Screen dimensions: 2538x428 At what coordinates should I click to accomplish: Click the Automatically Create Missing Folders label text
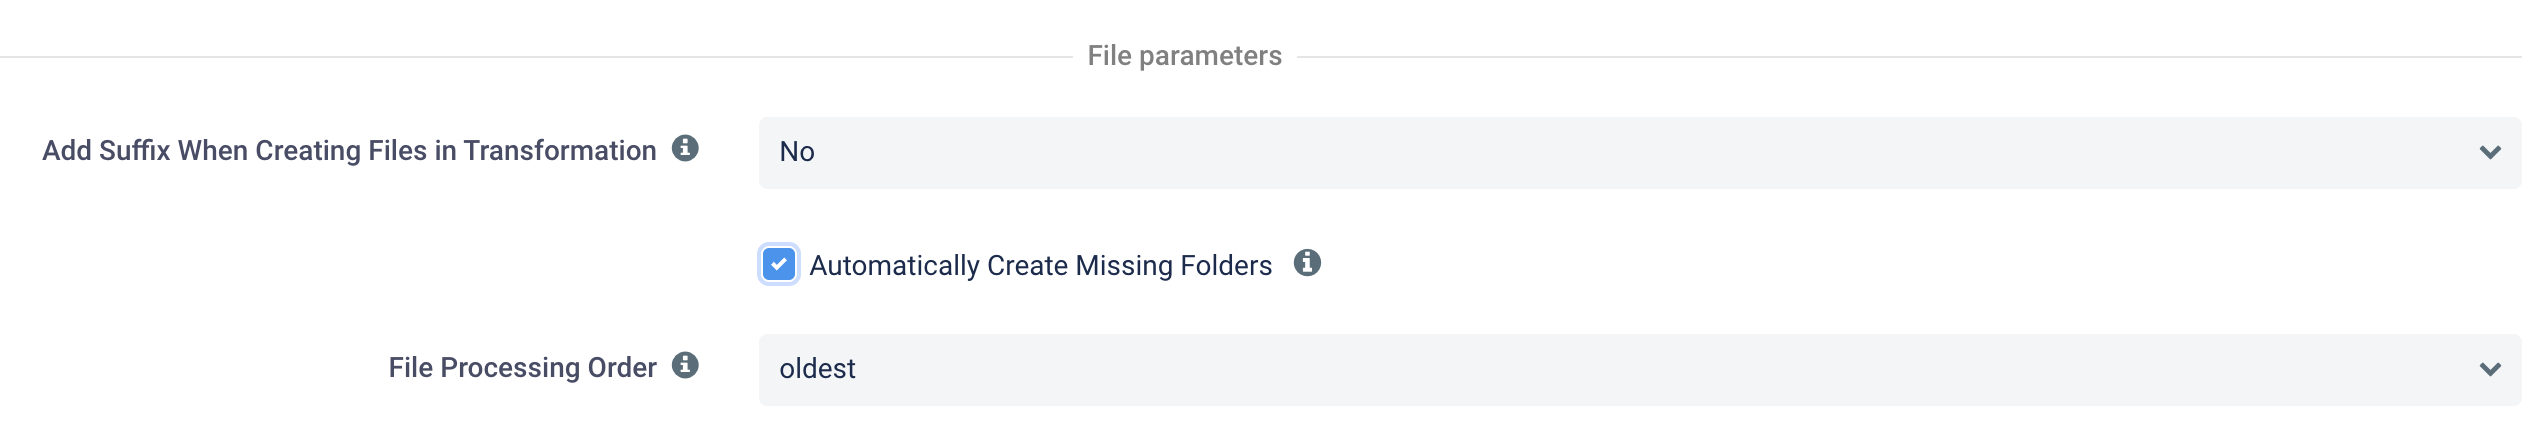click(1040, 266)
